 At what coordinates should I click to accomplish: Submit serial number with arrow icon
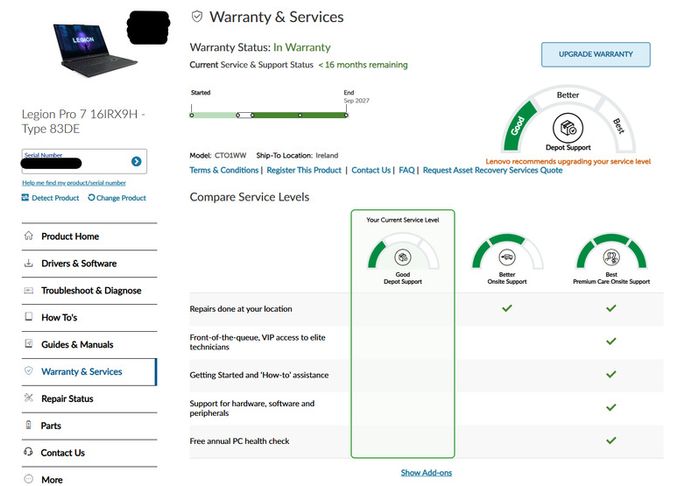[136, 162]
